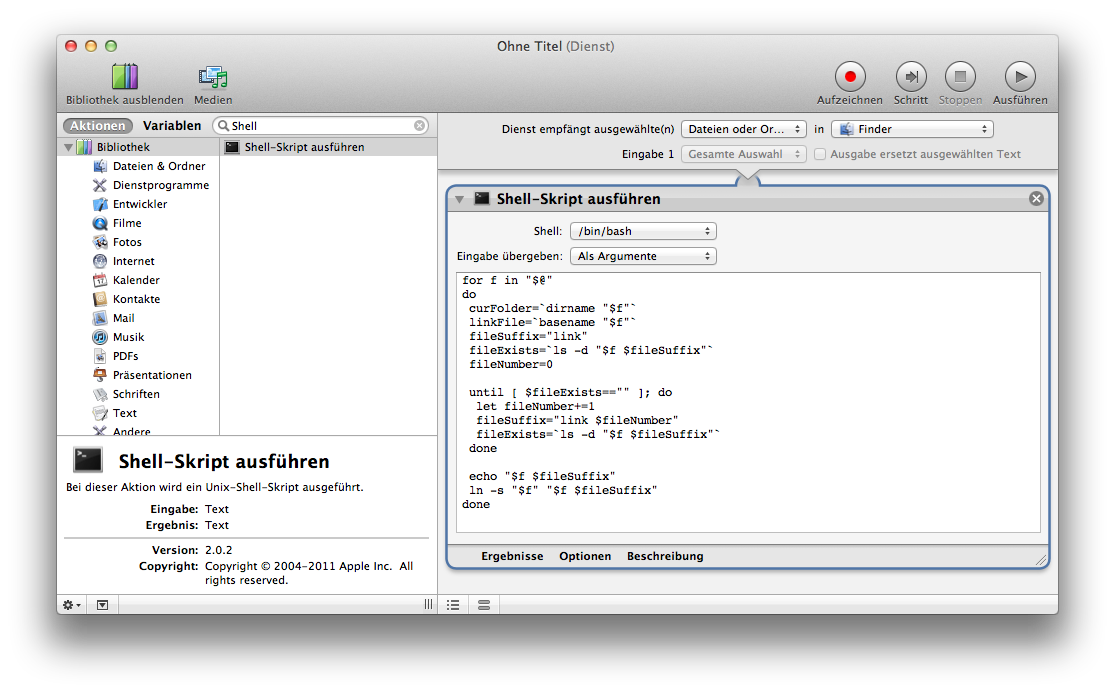1115x693 pixels.
Task: Click the Schritt step button
Action: coord(911,77)
